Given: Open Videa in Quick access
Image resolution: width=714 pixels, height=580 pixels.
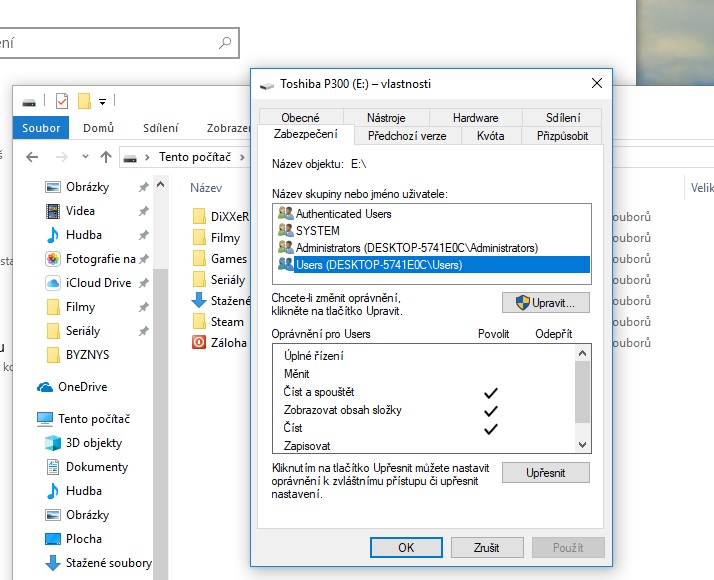Looking at the screenshot, I should (x=80, y=211).
